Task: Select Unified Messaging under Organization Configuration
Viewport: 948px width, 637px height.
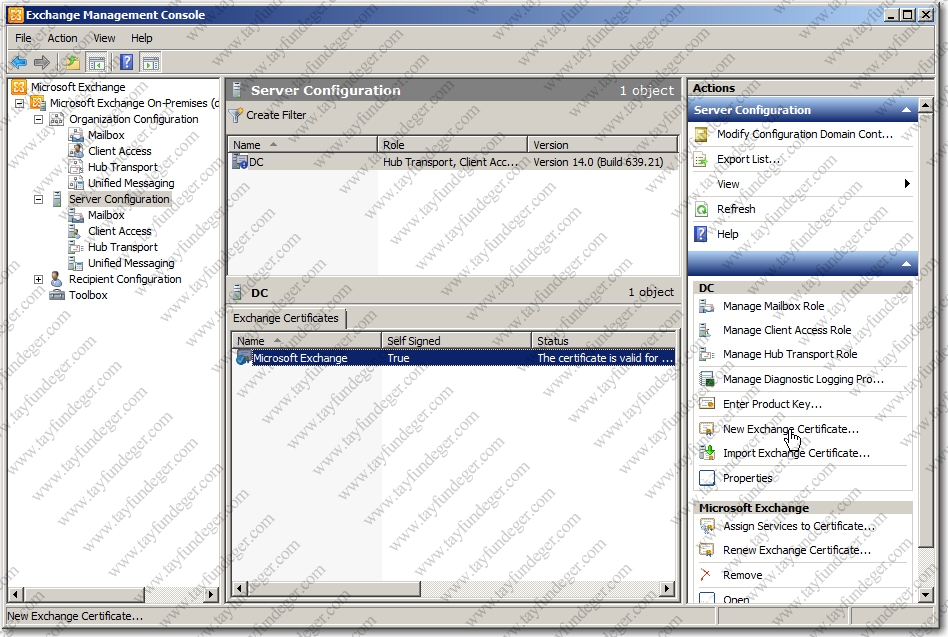Action: [131, 183]
